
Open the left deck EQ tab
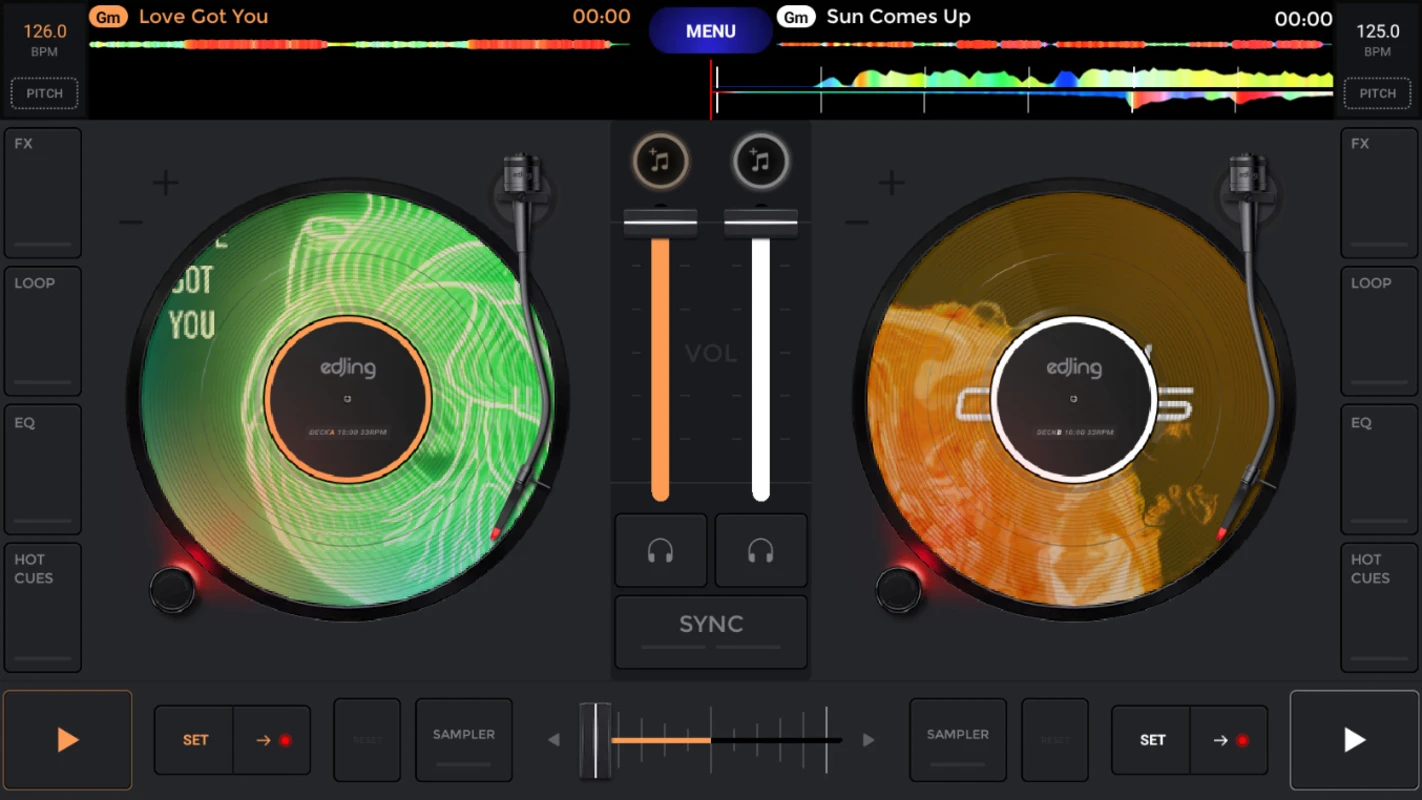(43, 470)
